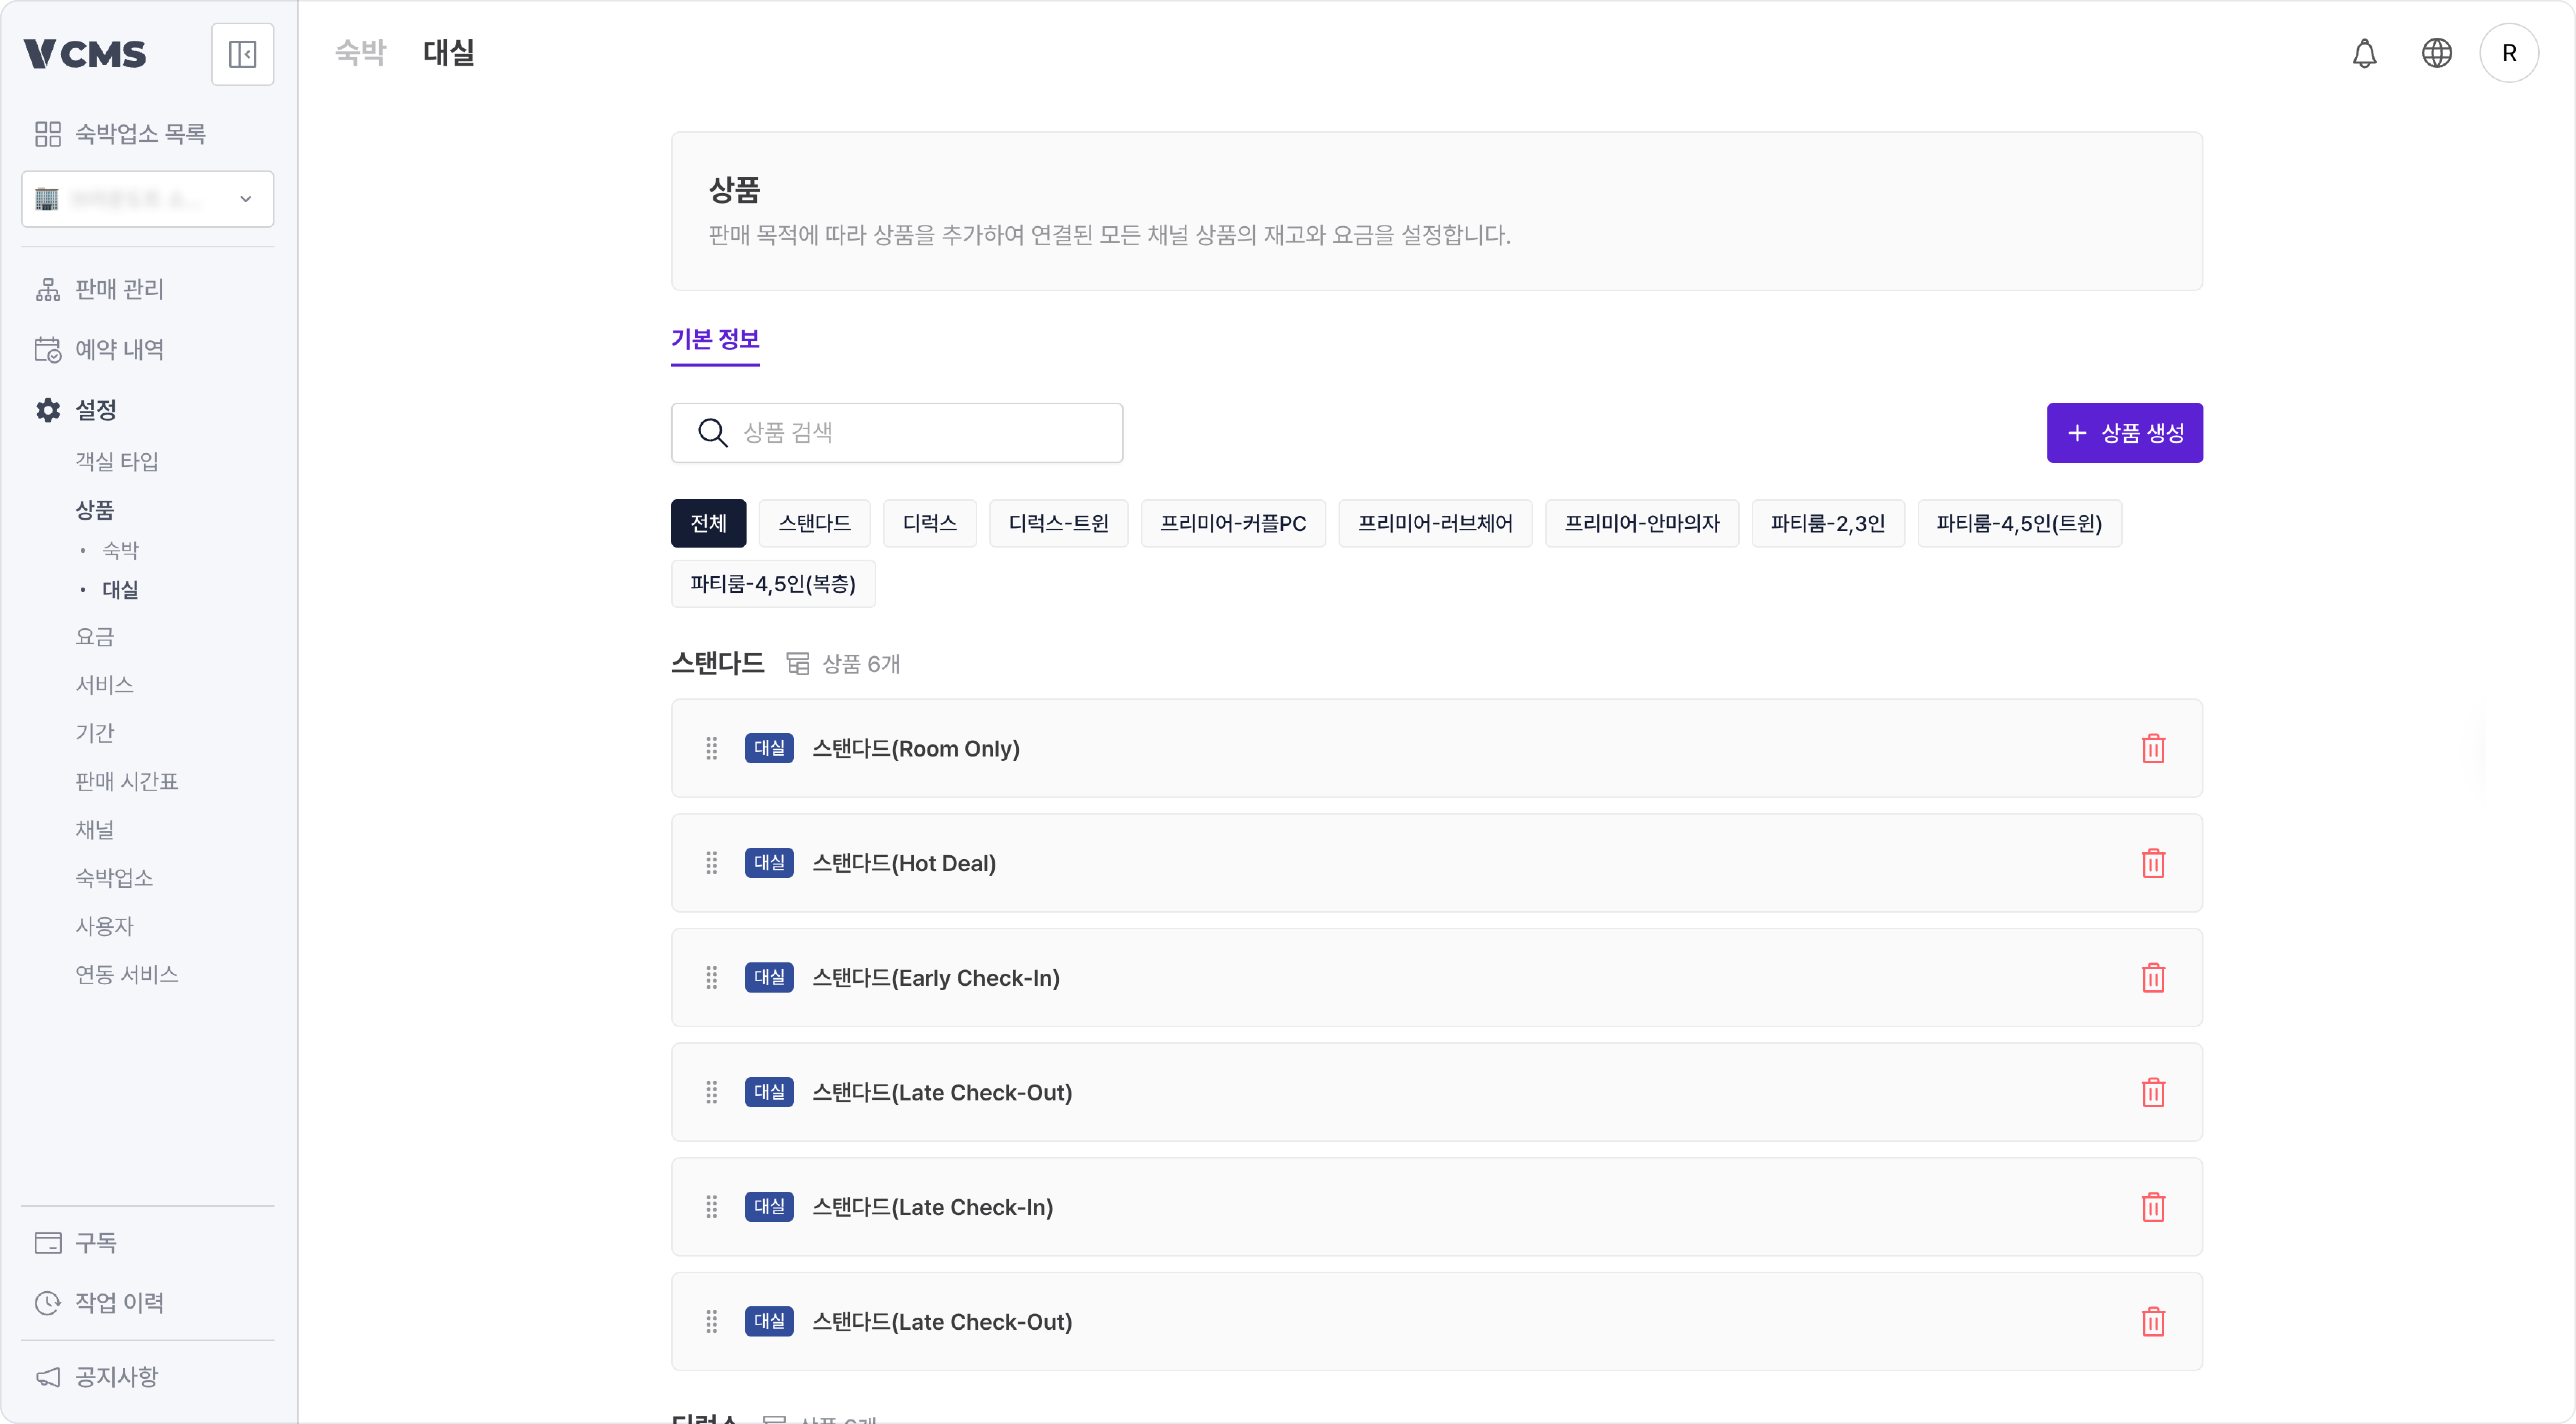This screenshot has width=2576, height=1424.
Task: Open the language globe icon
Action: pyautogui.click(x=2437, y=53)
